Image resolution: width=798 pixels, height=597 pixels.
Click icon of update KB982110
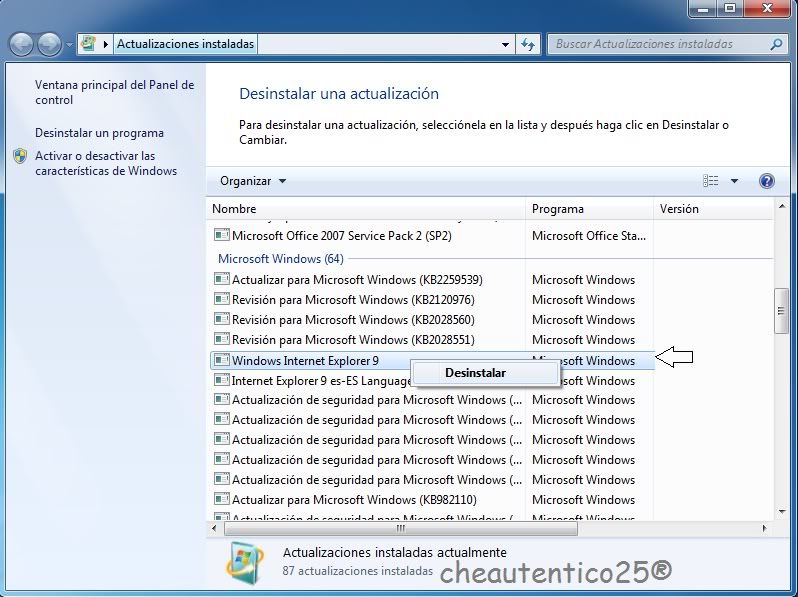coord(221,499)
